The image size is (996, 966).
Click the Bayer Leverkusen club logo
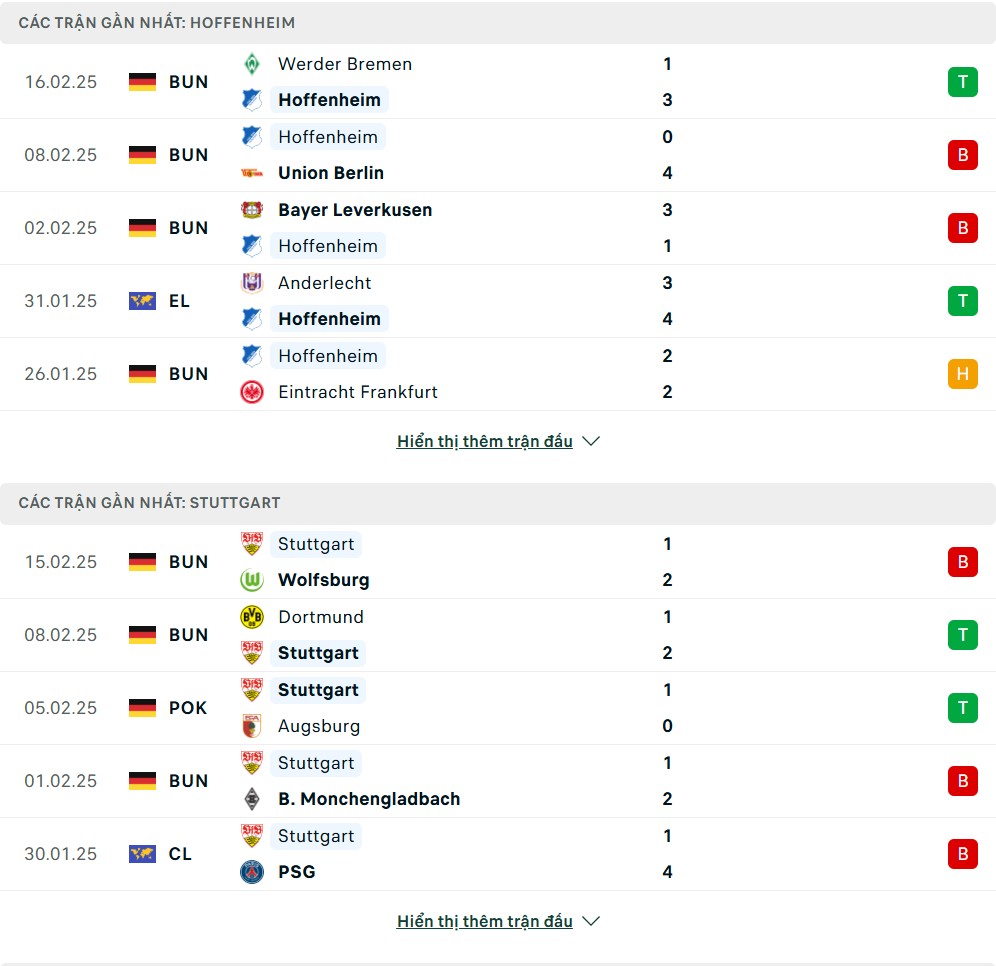point(252,210)
